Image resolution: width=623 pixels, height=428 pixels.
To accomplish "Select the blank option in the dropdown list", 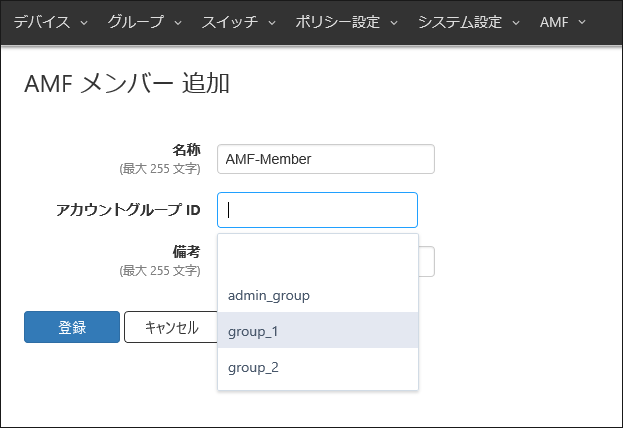I will point(317,259).
